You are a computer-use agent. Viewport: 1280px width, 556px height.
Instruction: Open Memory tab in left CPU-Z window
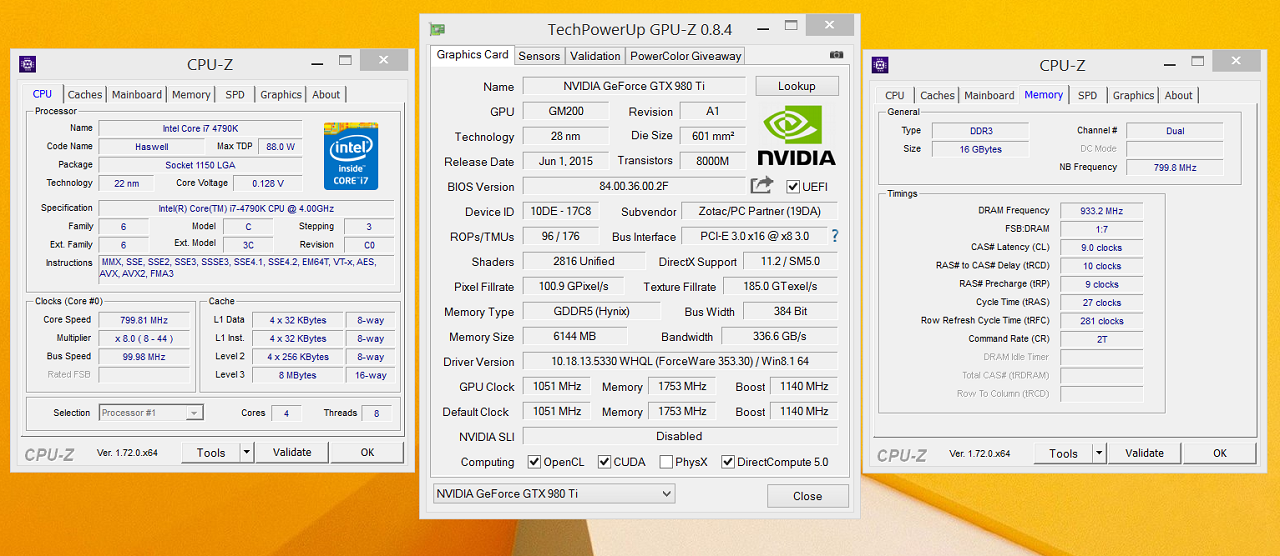[x=191, y=94]
